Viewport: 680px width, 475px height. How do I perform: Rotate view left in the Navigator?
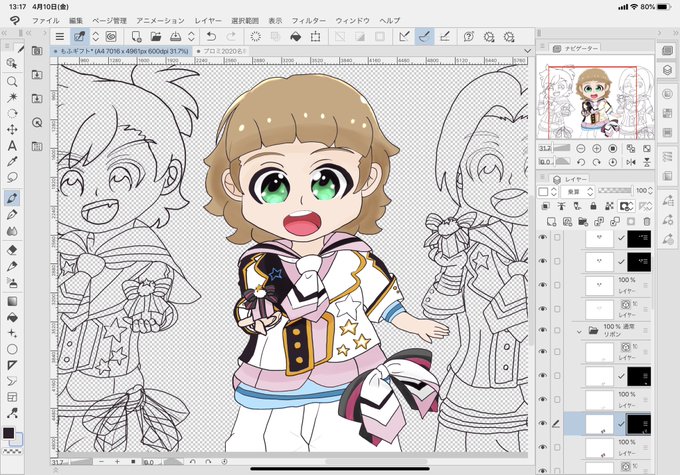pos(581,162)
